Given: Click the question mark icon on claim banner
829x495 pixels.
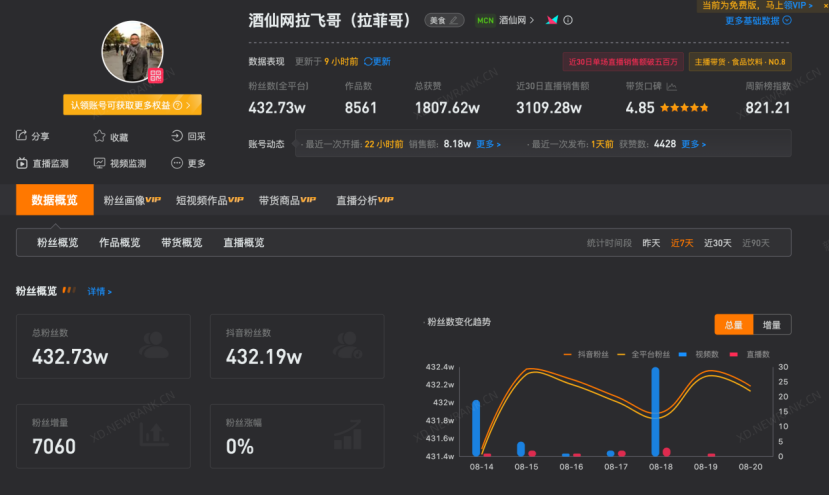Looking at the screenshot, I should [x=178, y=105].
